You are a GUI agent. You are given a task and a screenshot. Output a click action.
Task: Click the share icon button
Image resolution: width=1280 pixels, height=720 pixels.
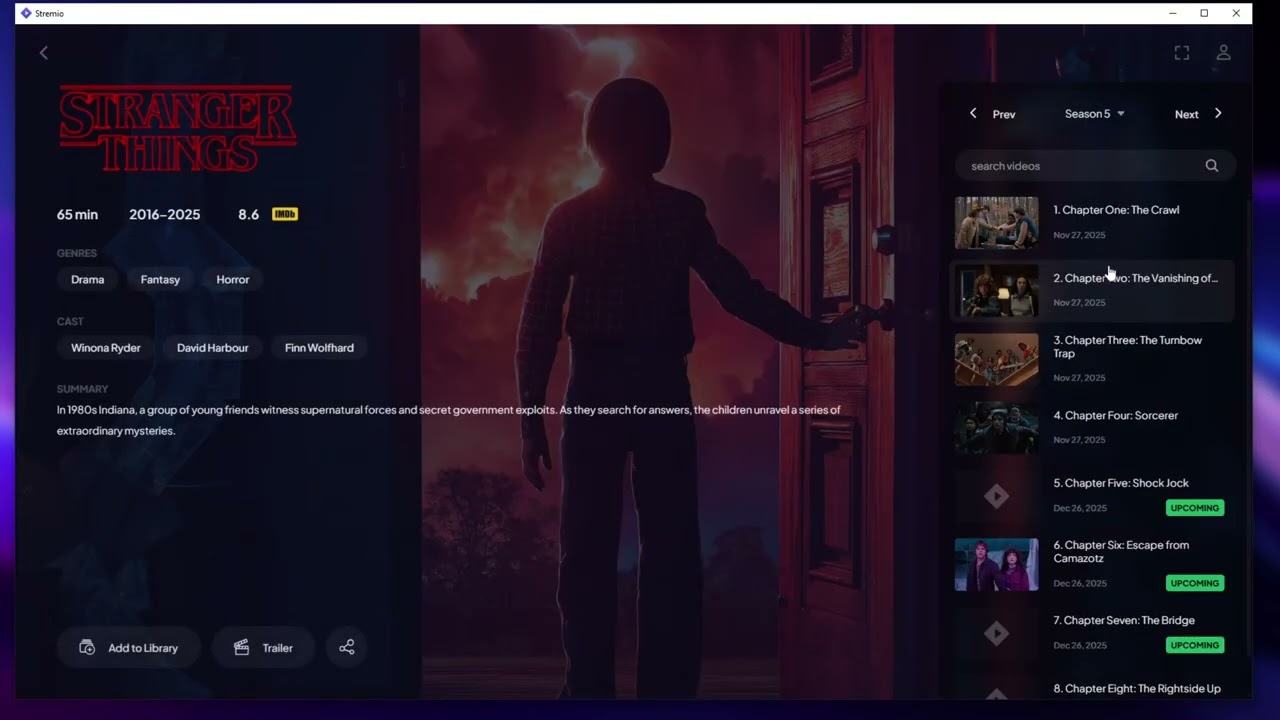tap(347, 648)
